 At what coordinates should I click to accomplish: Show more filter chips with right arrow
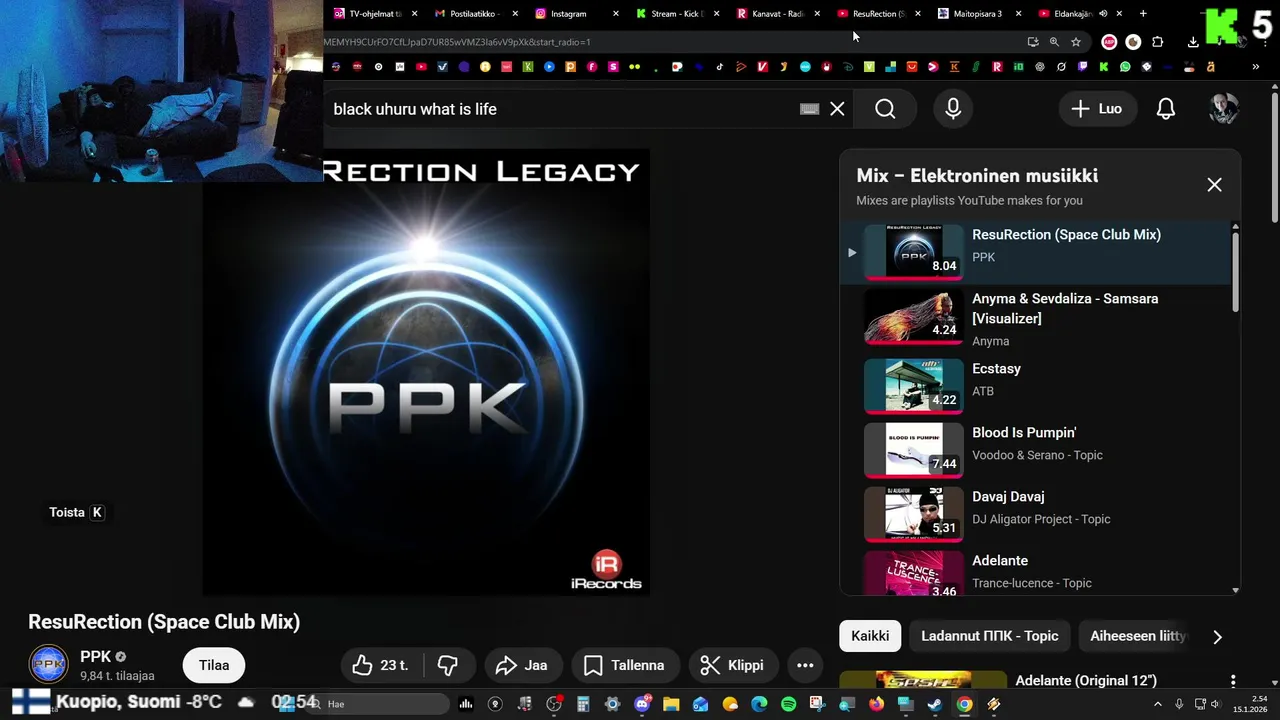1217,636
